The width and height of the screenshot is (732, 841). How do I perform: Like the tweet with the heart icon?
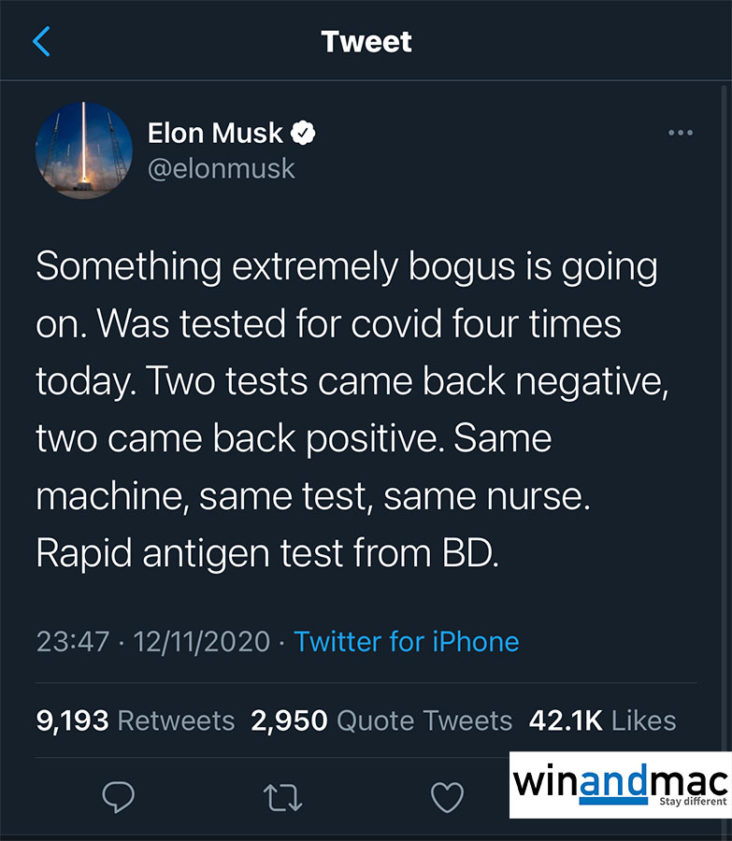(447, 796)
